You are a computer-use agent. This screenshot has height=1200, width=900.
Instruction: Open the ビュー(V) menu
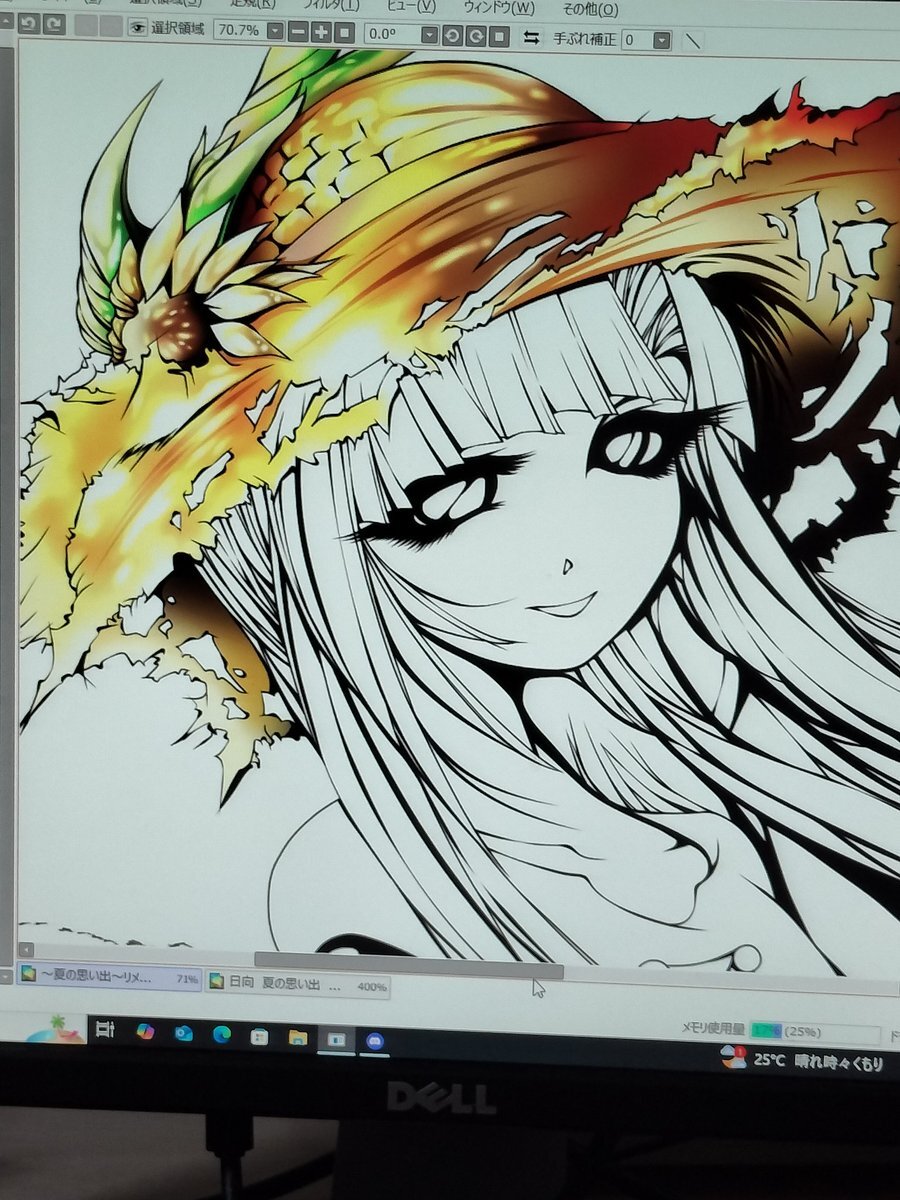[411, 6]
